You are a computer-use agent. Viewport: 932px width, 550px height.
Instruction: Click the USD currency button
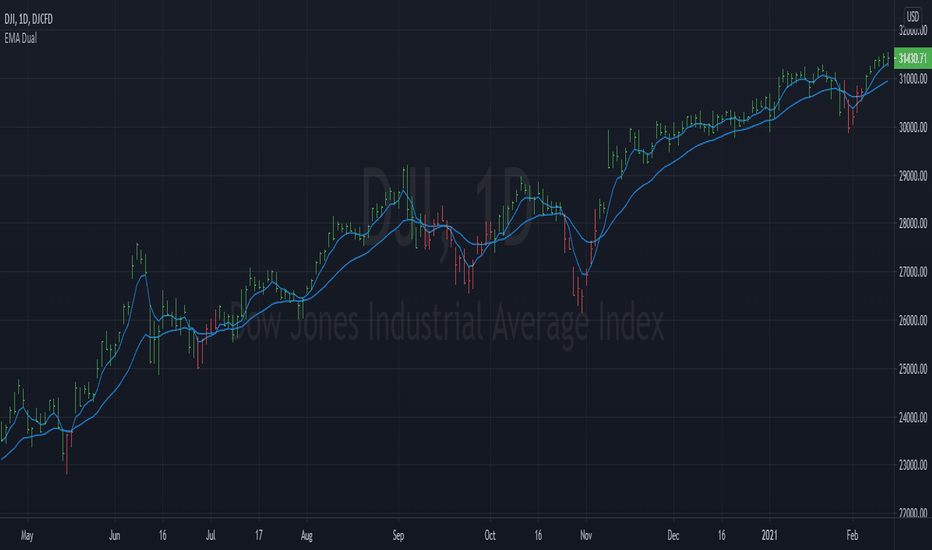(x=912, y=16)
